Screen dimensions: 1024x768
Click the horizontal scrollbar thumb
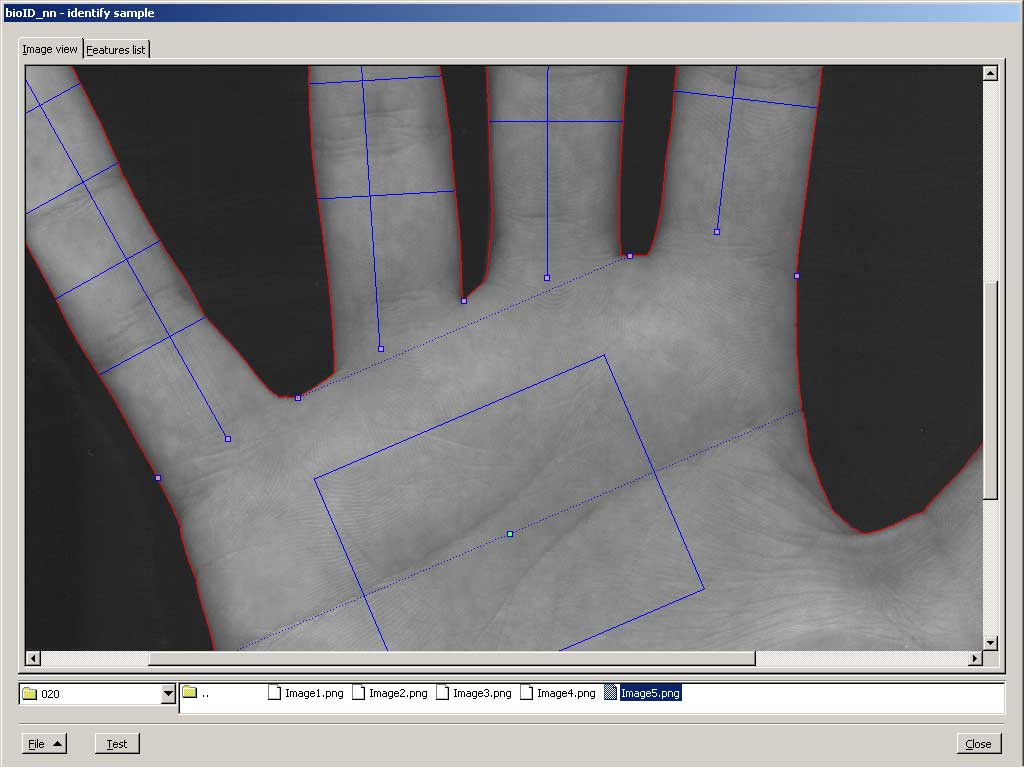click(450, 658)
